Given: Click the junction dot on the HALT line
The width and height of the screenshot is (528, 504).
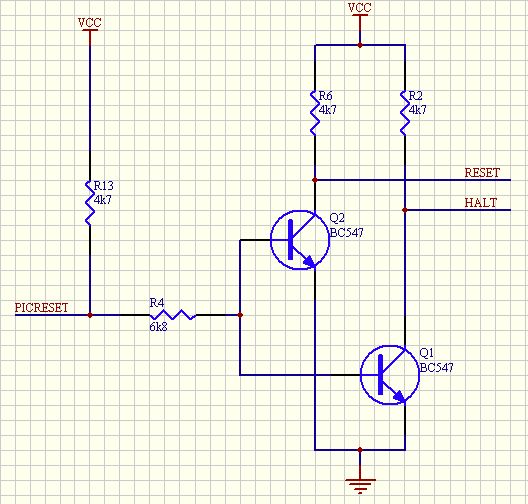Looking at the screenshot, I should (x=405, y=210).
